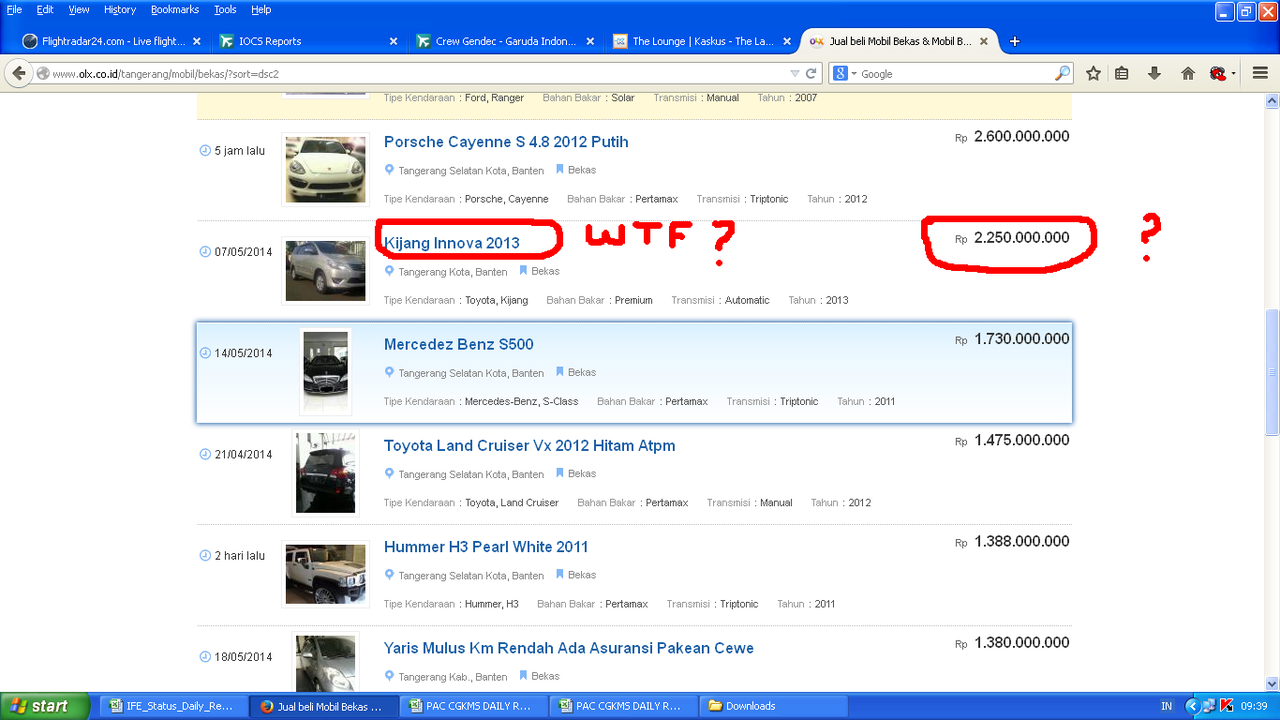Screen dimensions: 1280x720
Task: Open the Bookmarks menu
Action: tap(175, 9)
